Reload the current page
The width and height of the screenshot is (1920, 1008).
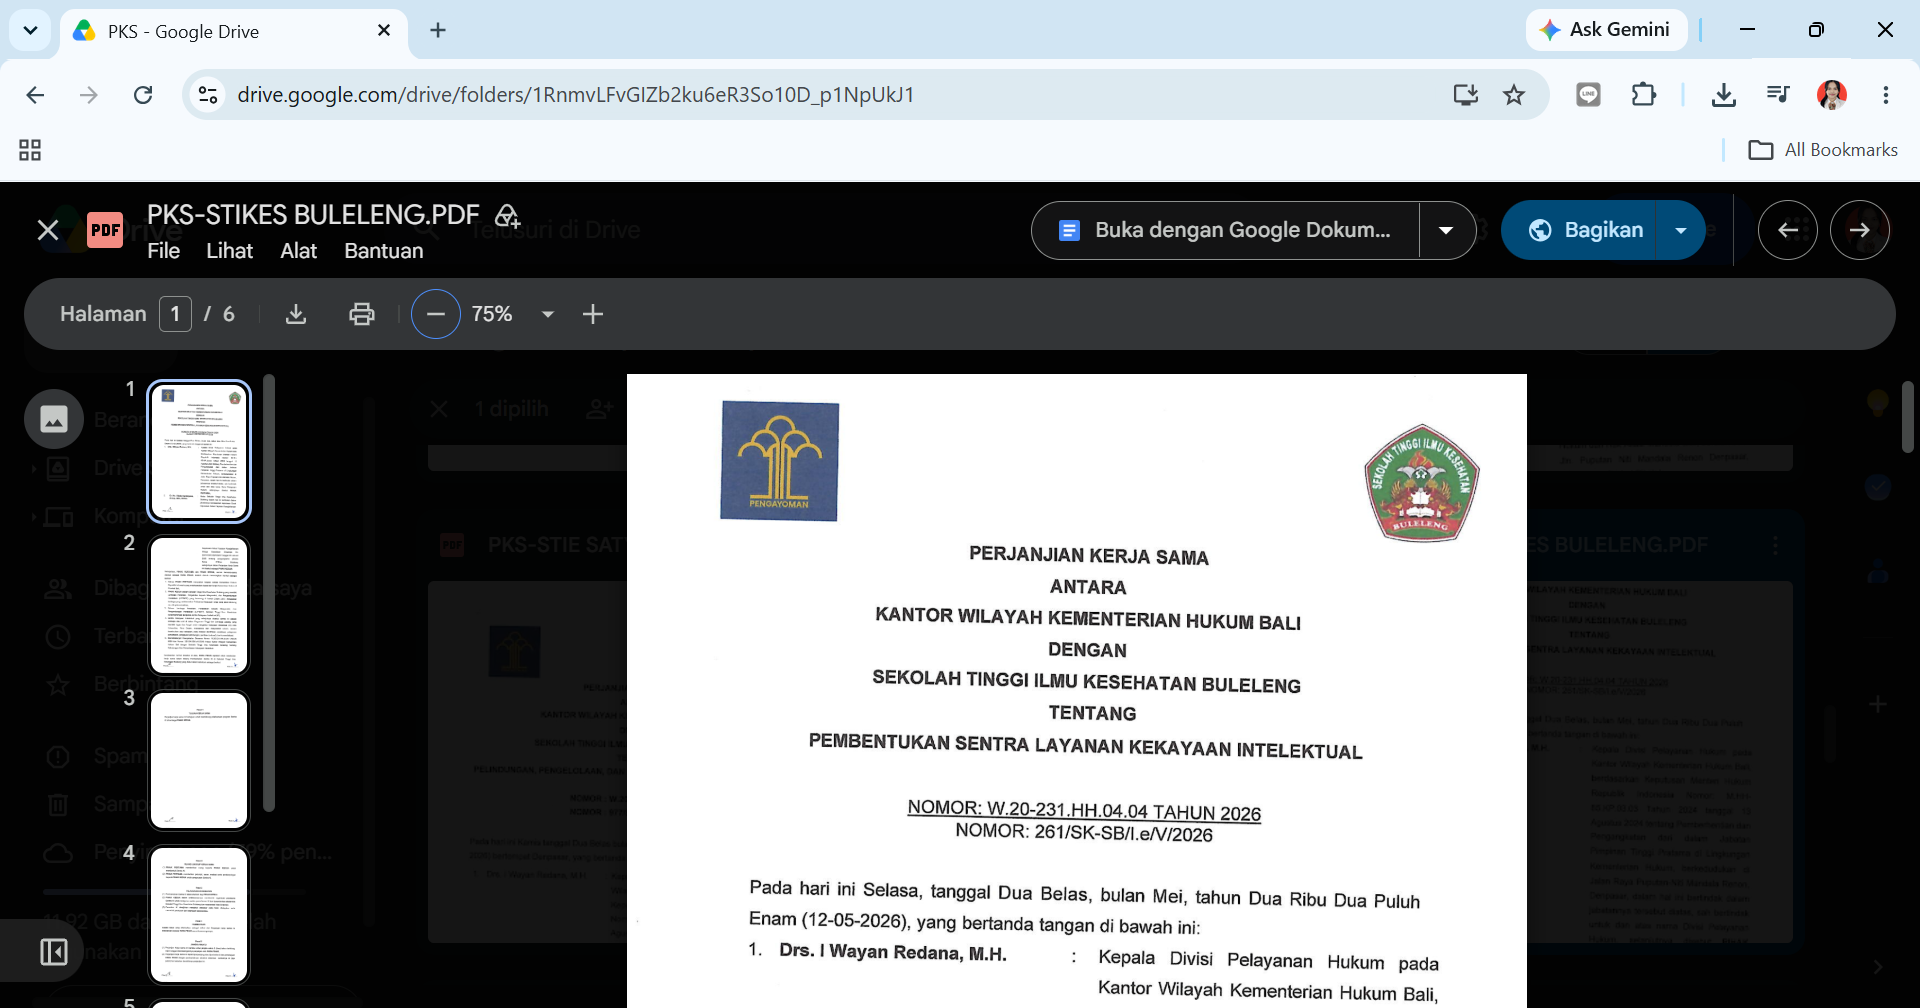click(143, 95)
